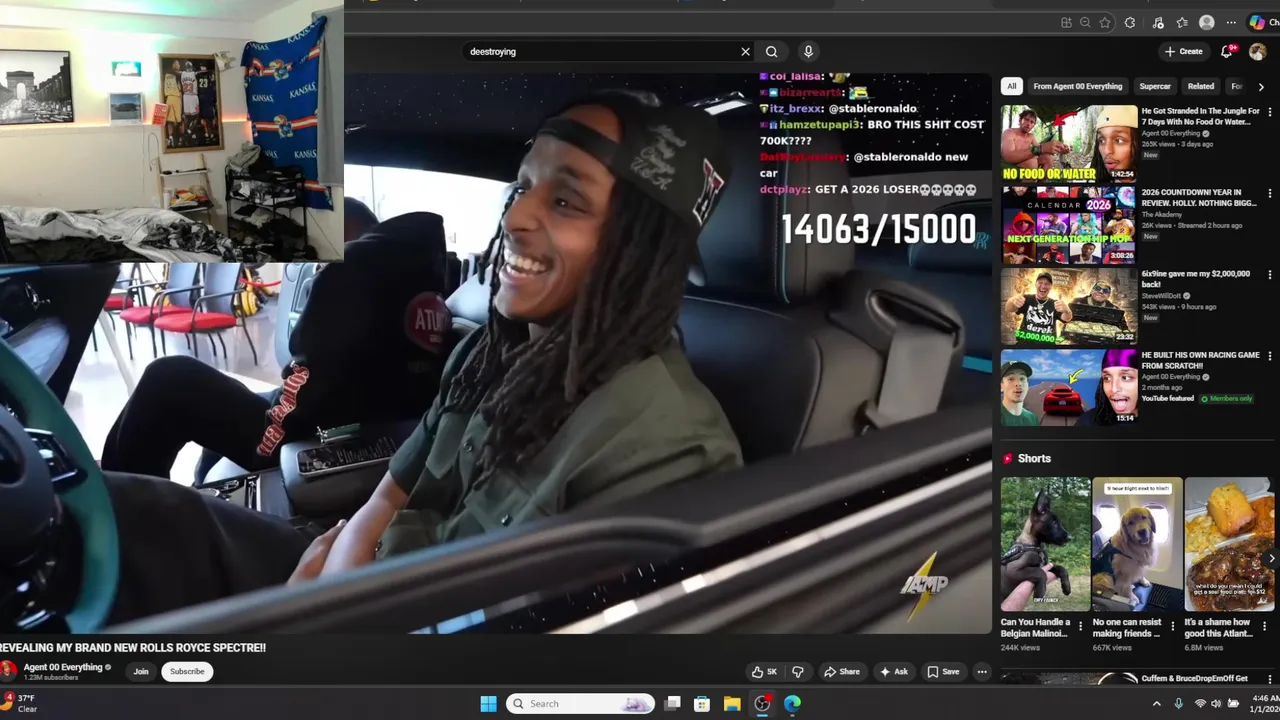Viewport: 1280px width, 720px height.
Task: Start voice search with the microphone icon
Action: (808, 52)
